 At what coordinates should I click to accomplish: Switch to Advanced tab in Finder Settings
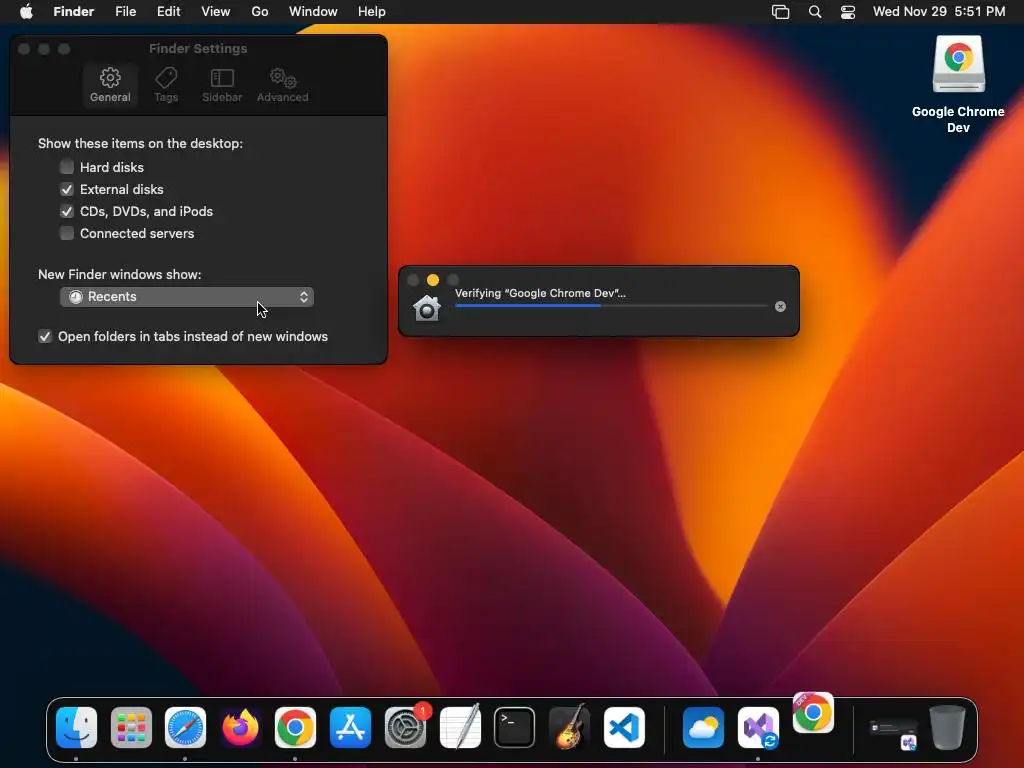point(282,85)
